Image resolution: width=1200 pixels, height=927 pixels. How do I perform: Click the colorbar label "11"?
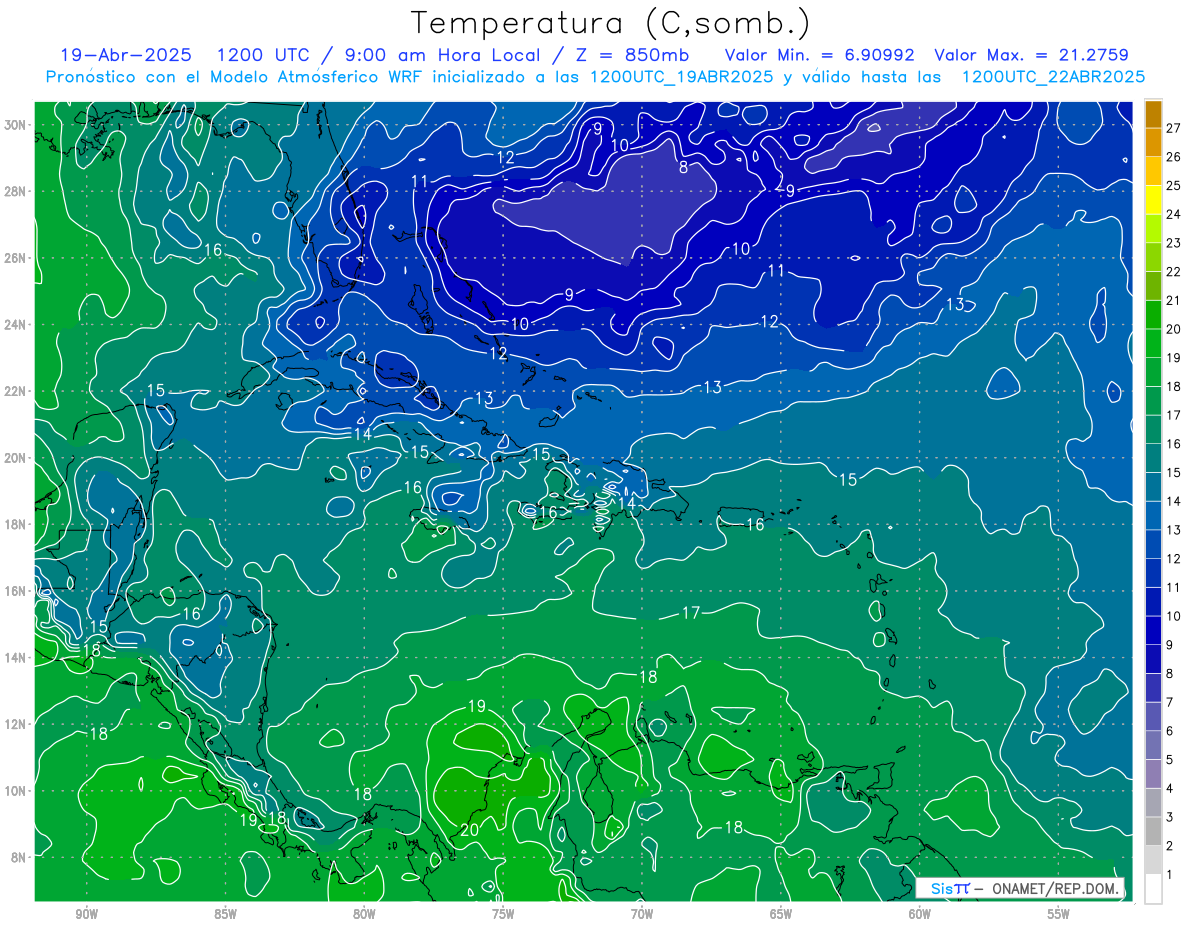click(1174, 587)
